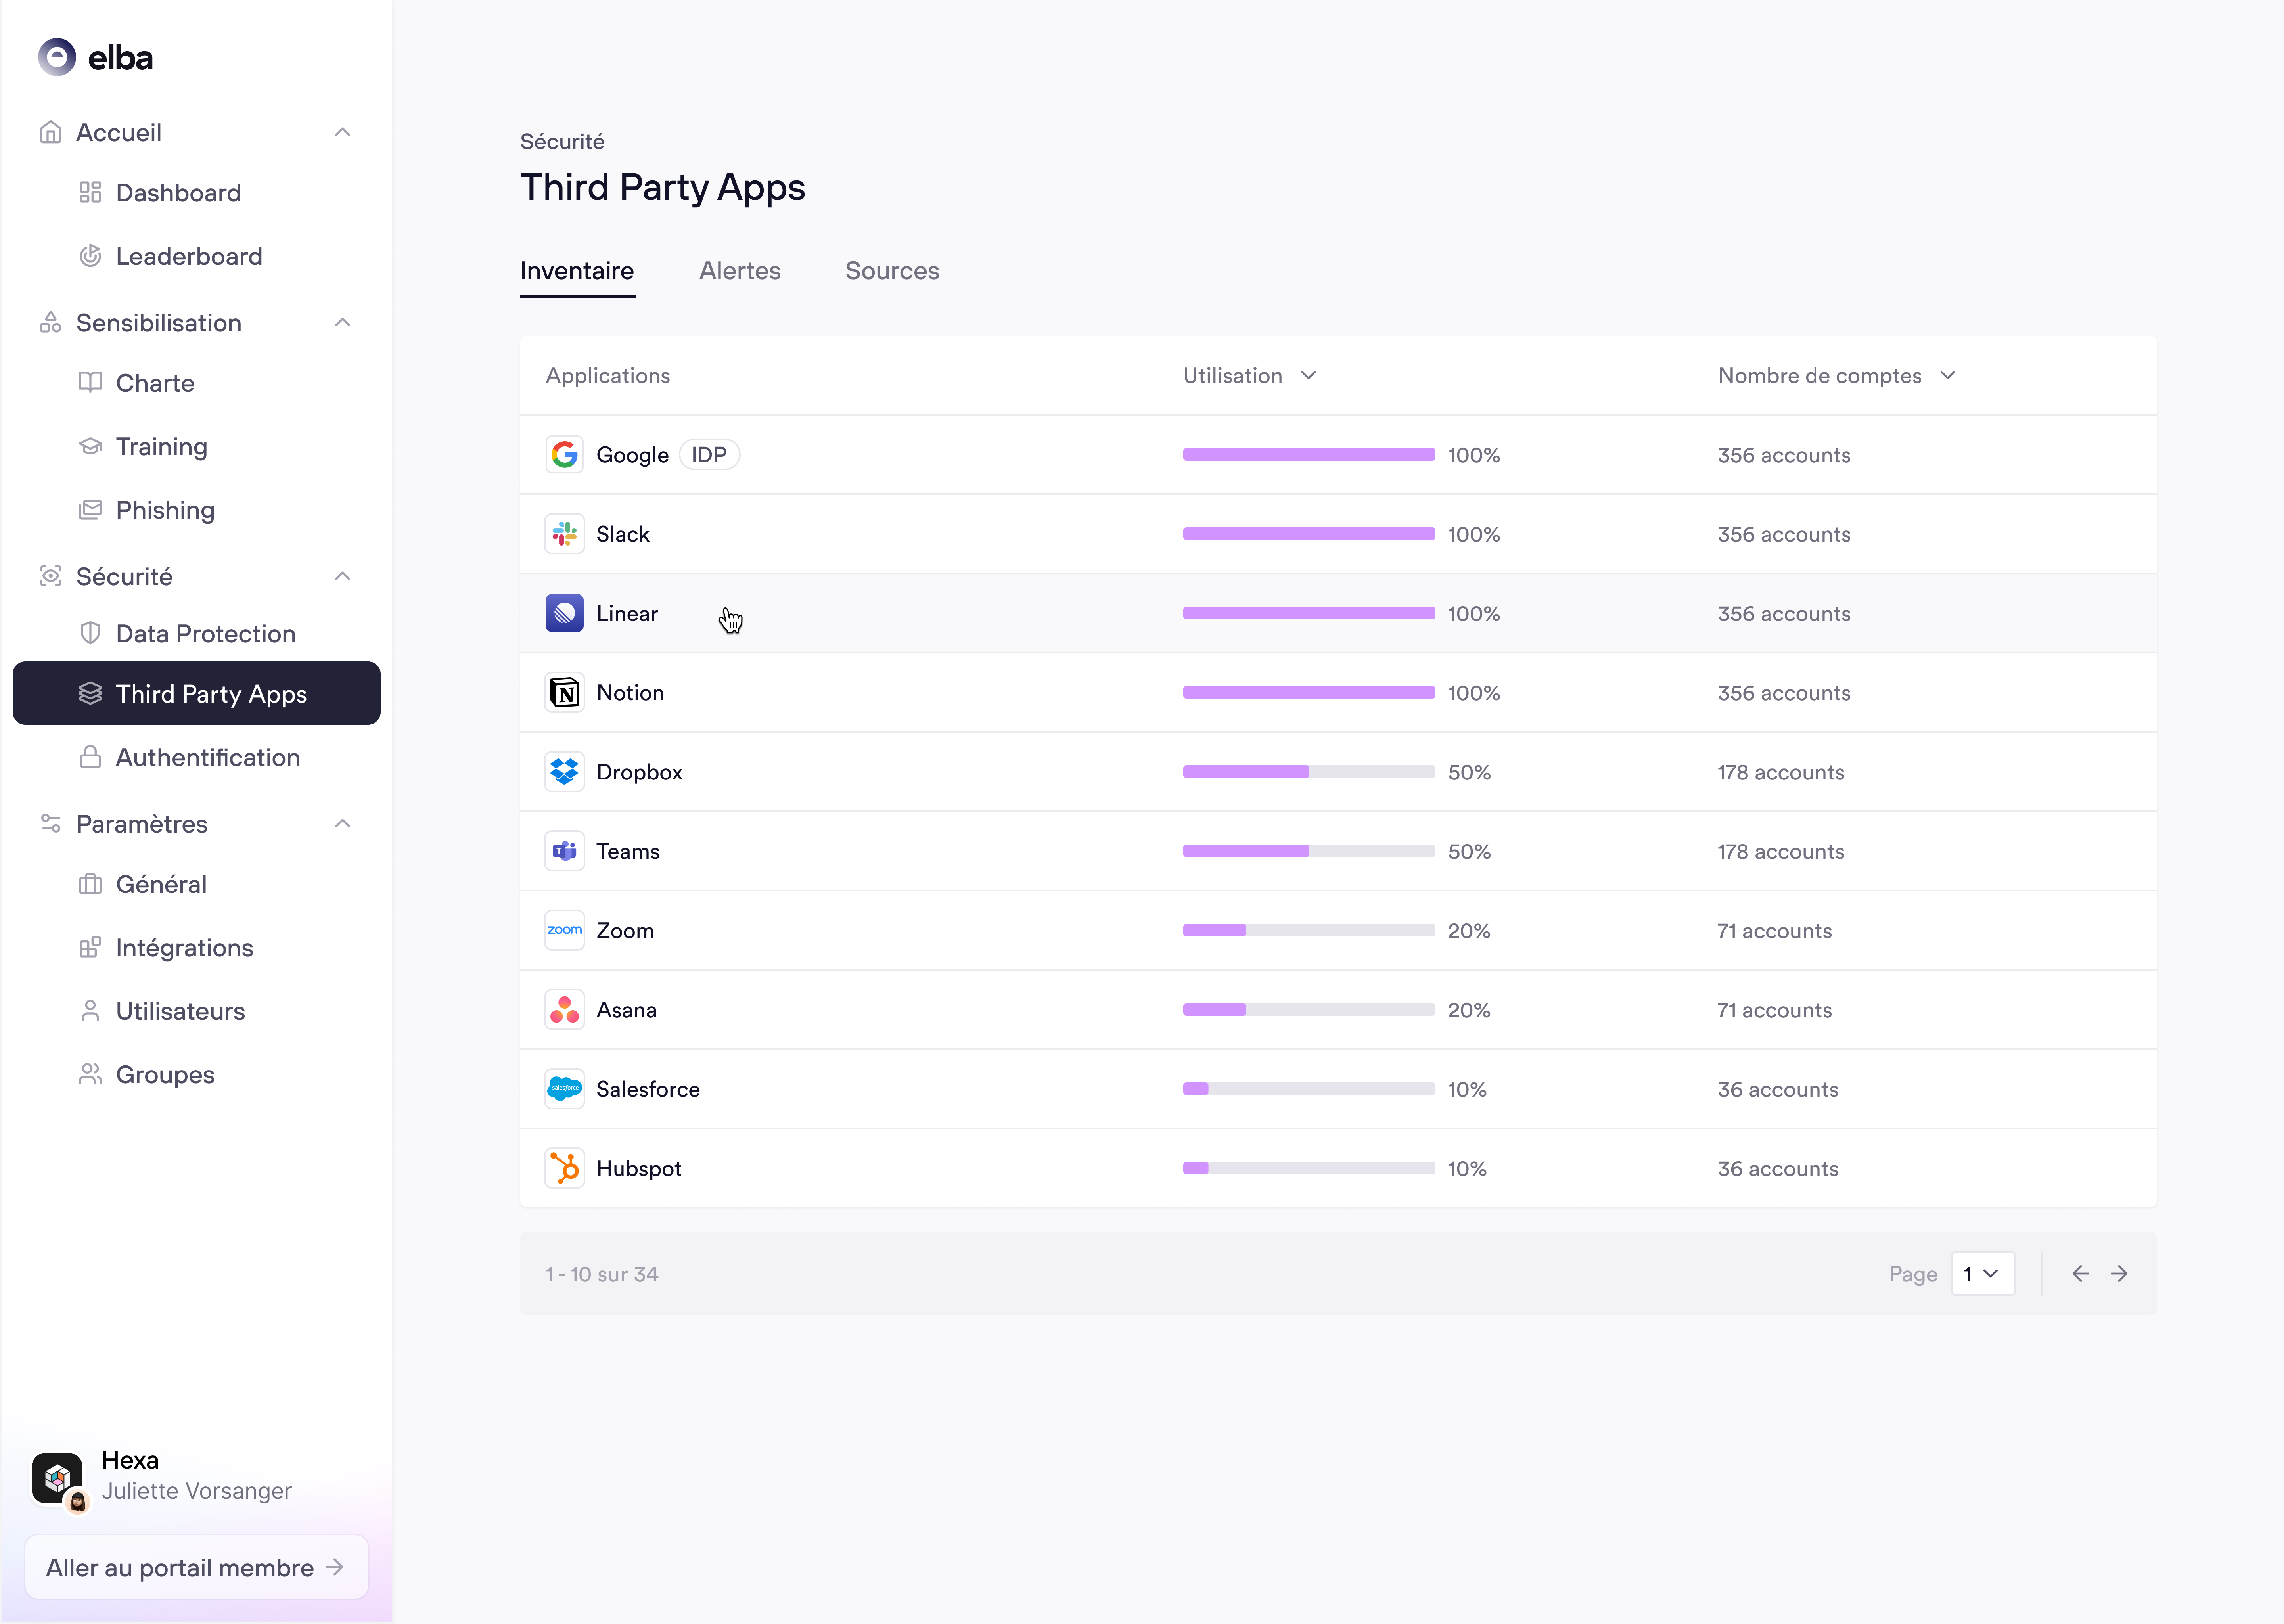
Task: Click the Dropbox app logo
Action: tap(564, 772)
